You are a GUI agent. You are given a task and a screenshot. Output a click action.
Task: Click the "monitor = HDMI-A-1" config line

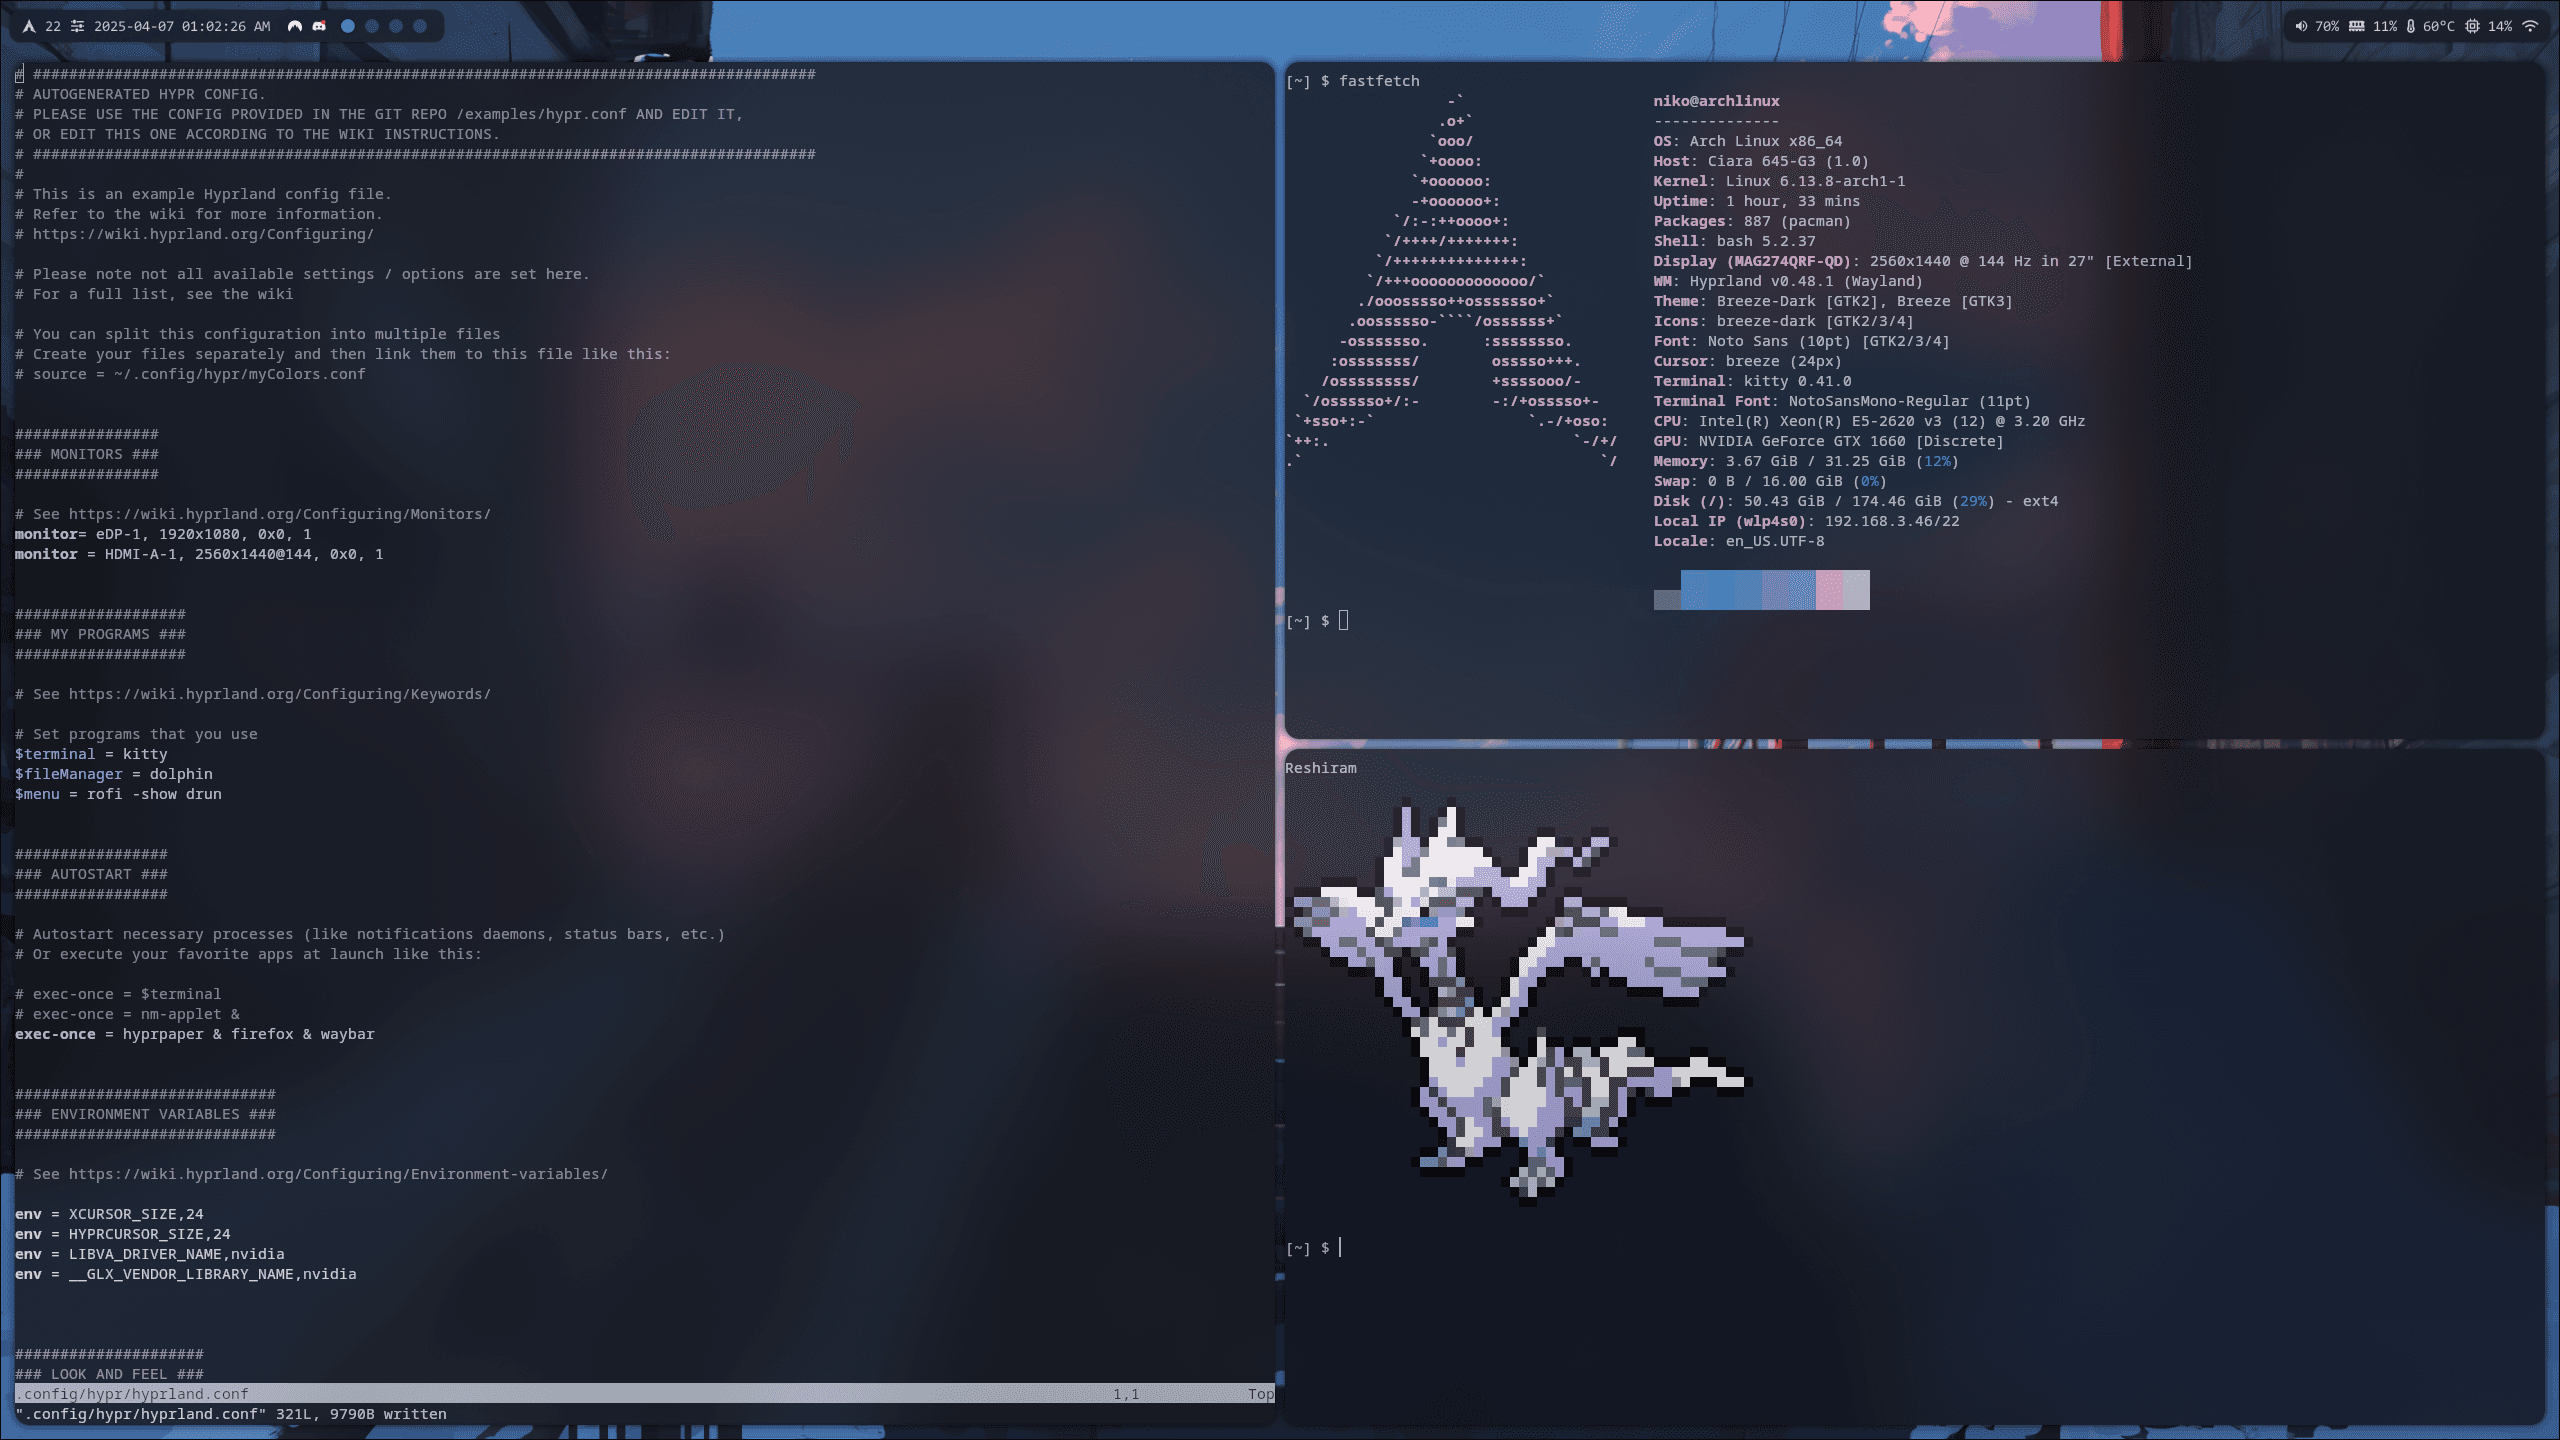[x=199, y=554]
